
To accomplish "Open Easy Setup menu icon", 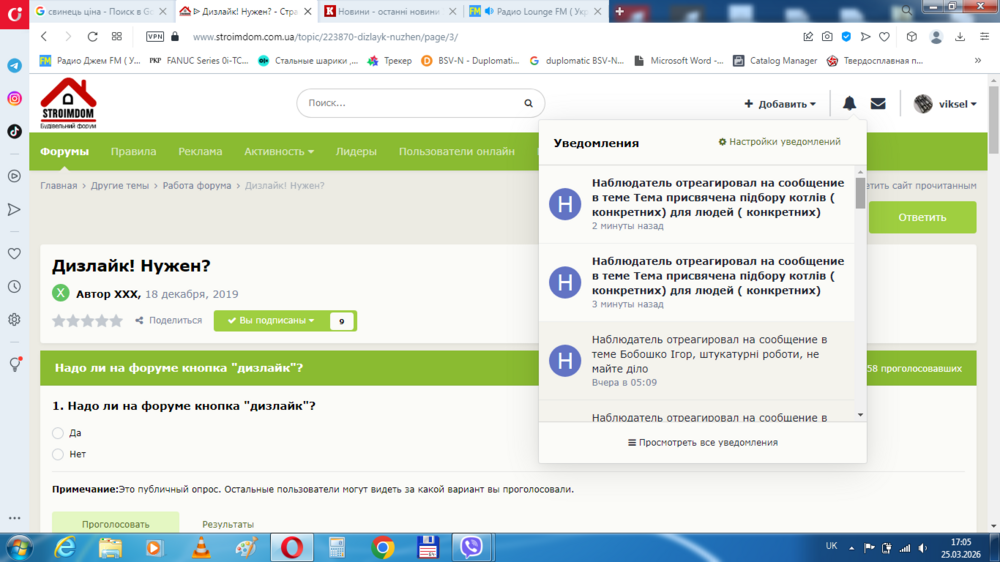I will 985,37.
